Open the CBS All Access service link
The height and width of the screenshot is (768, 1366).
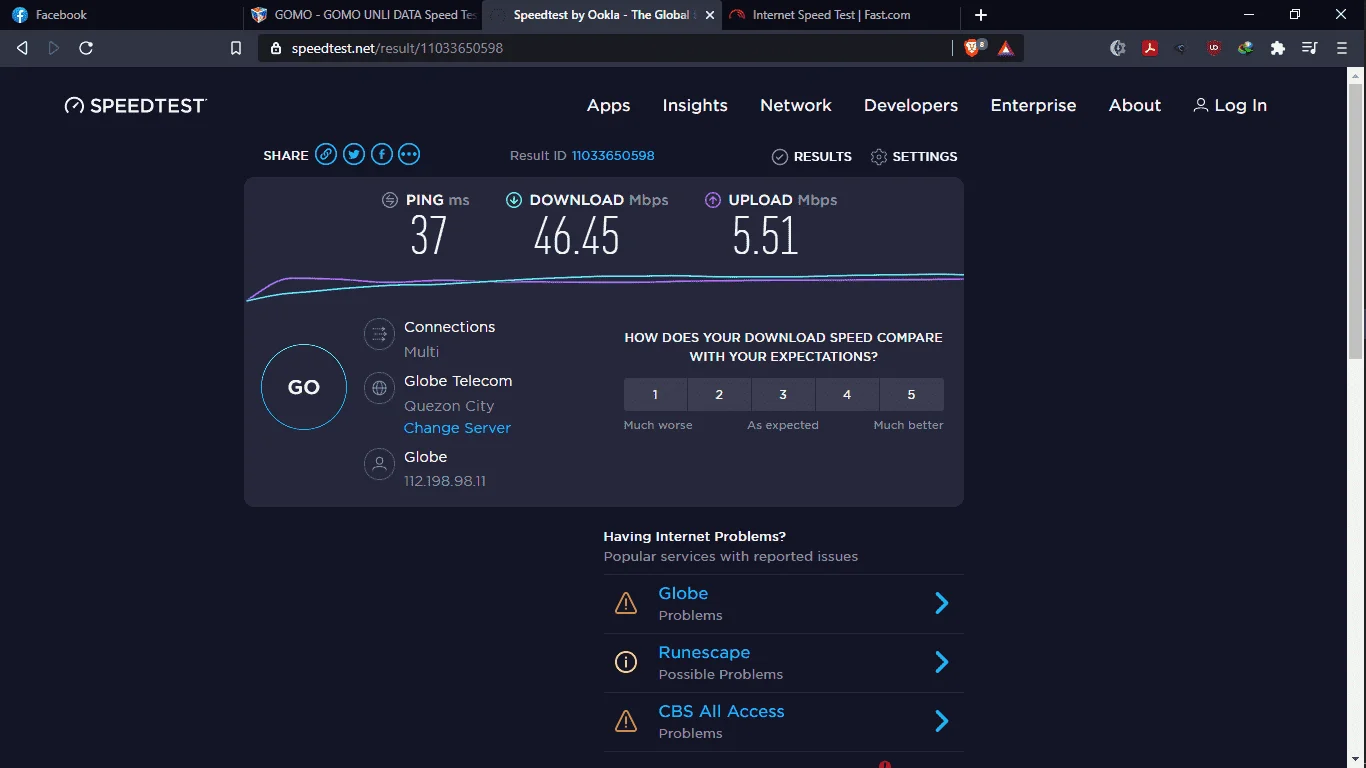pos(721,712)
